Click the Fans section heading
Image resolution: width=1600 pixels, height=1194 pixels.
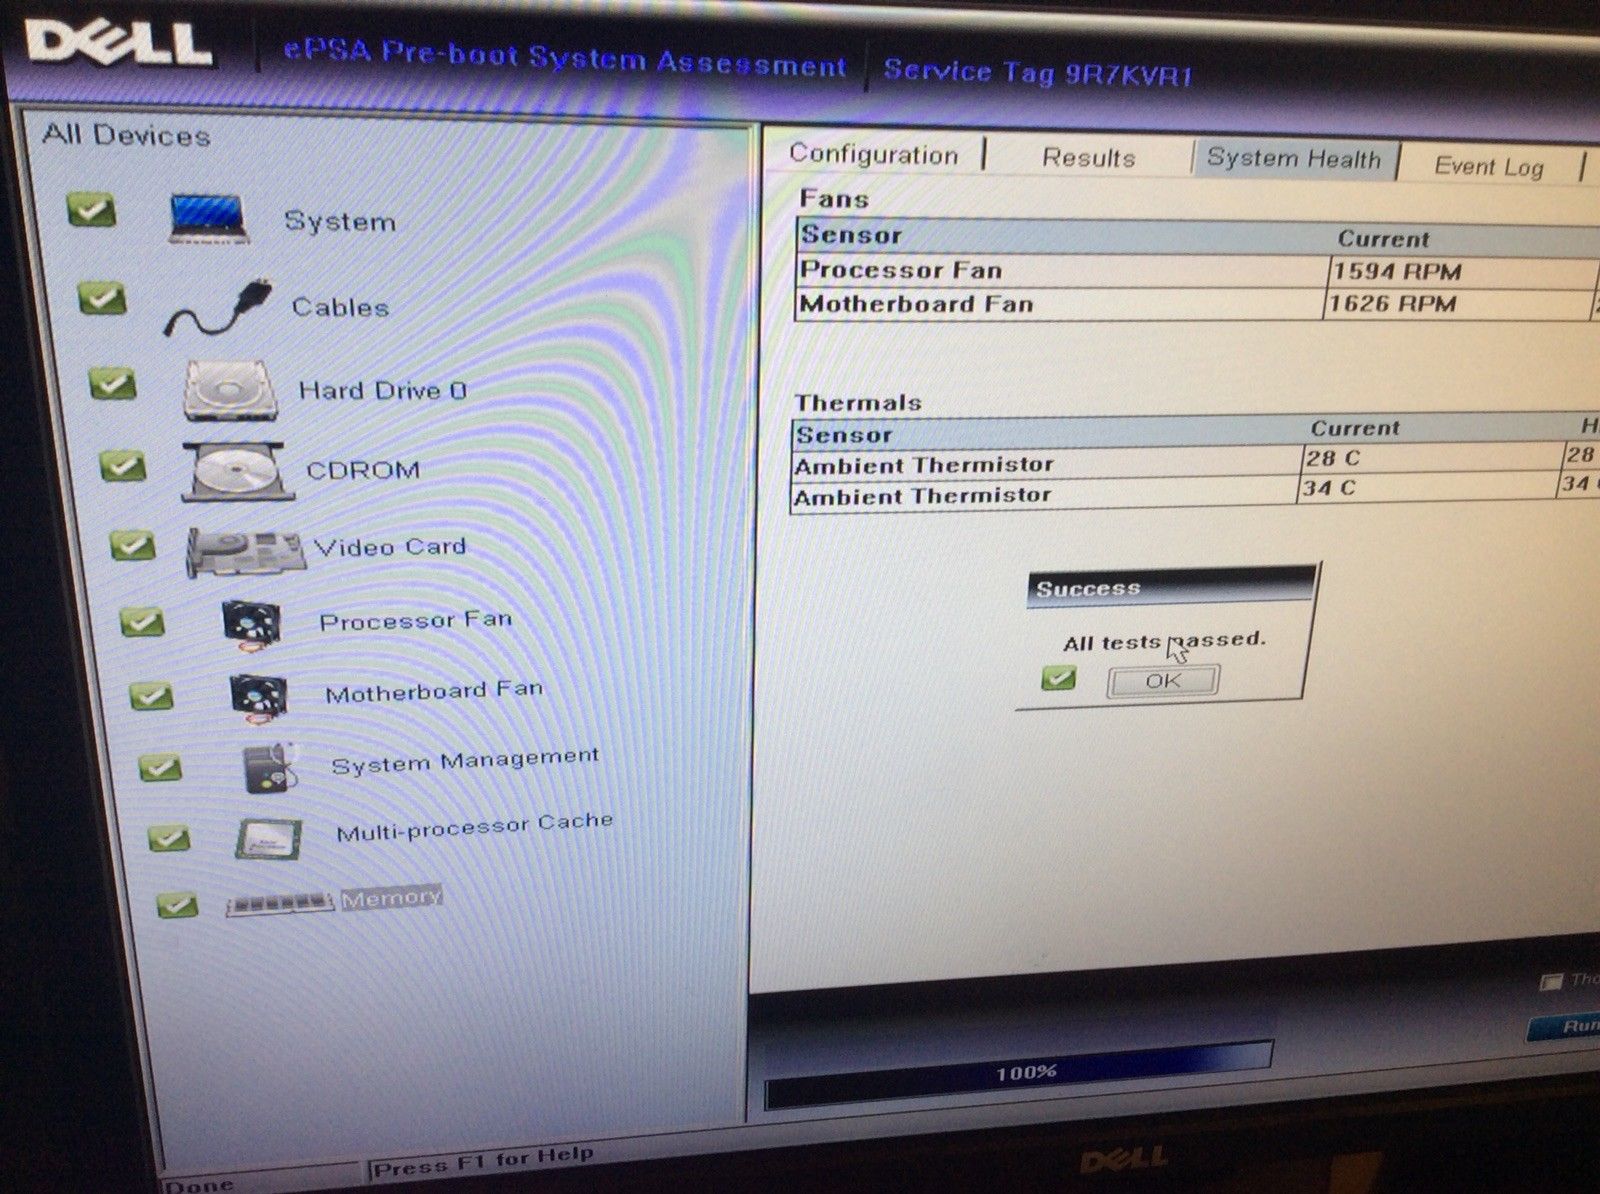pyautogui.click(x=833, y=199)
